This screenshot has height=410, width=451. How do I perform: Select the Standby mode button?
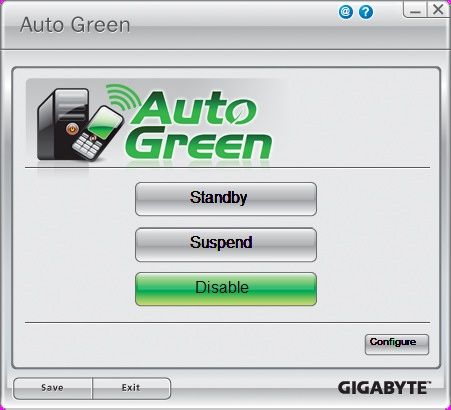pos(226,199)
